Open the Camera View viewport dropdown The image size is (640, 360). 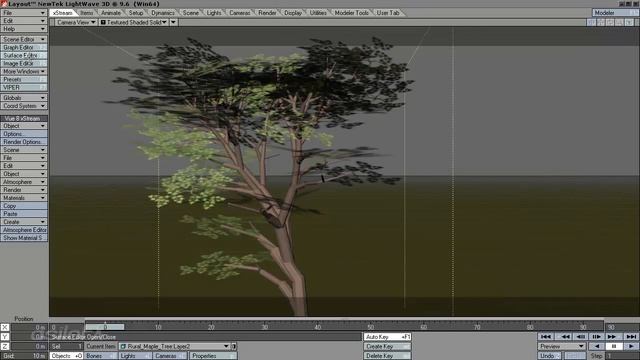pos(76,22)
